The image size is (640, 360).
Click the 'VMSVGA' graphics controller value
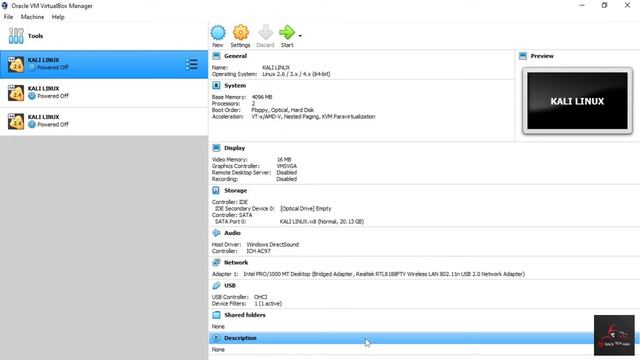(287, 166)
